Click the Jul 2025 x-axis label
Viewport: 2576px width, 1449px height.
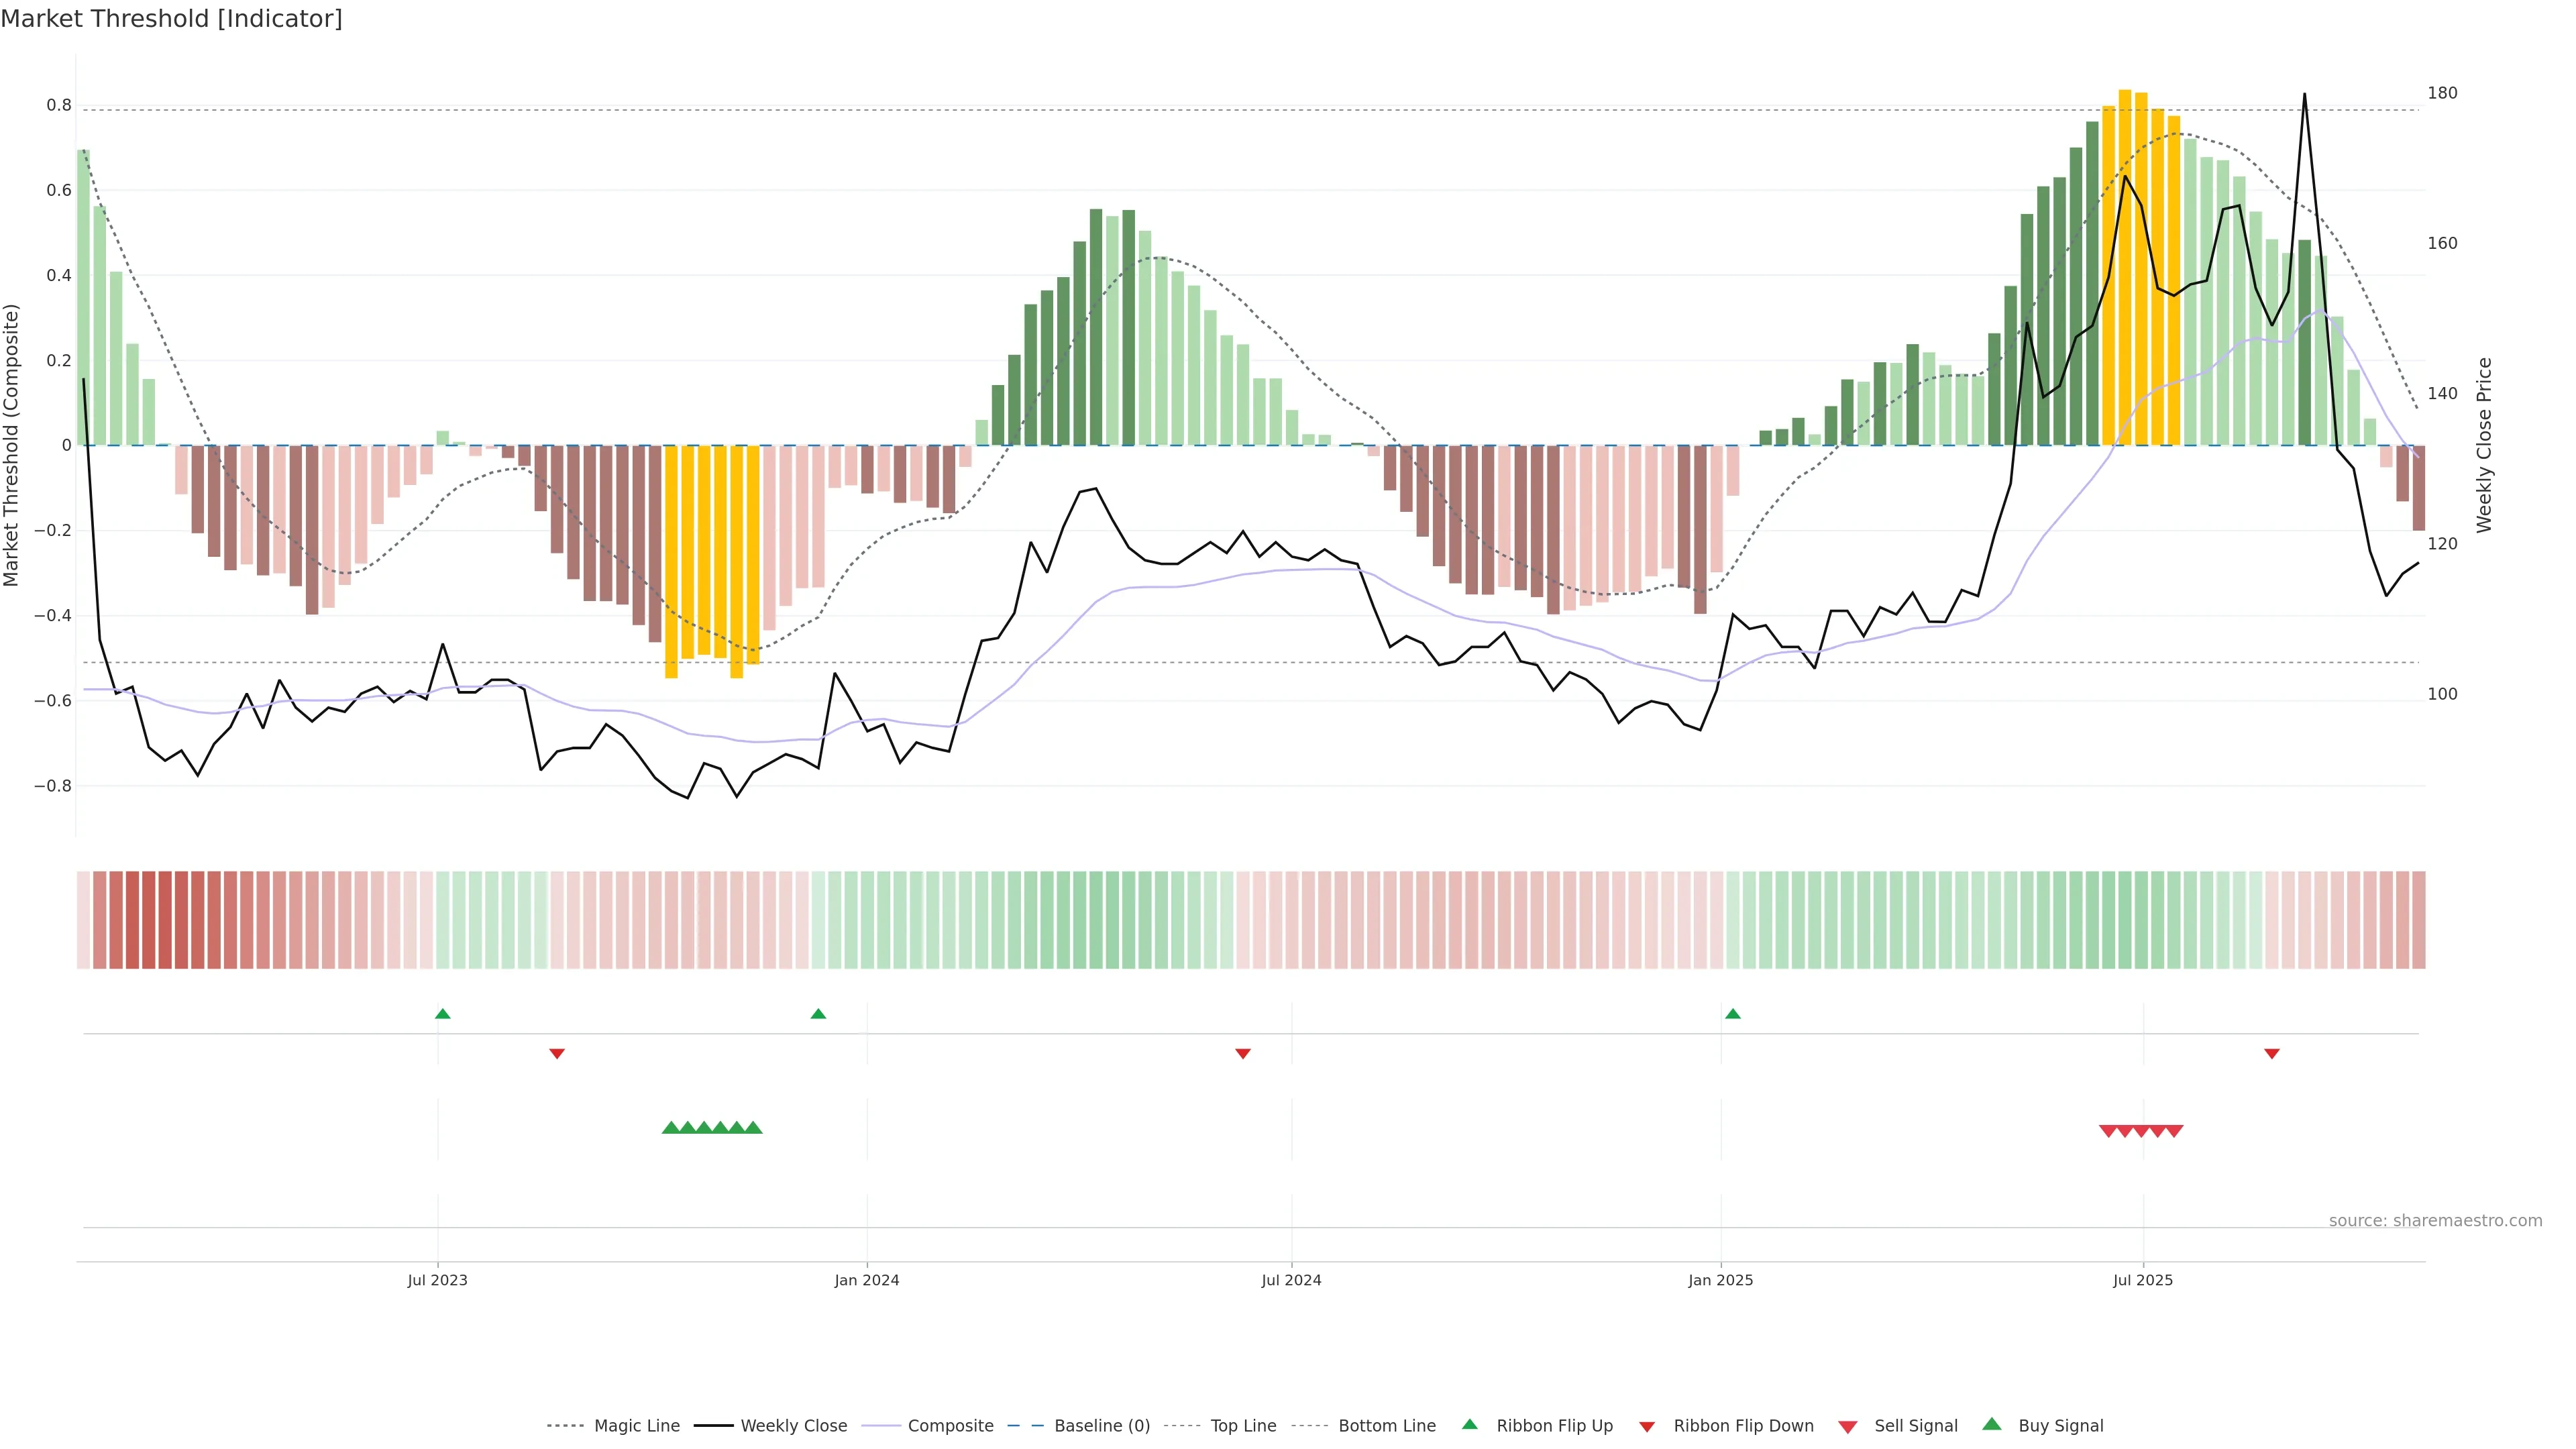(2143, 1280)
